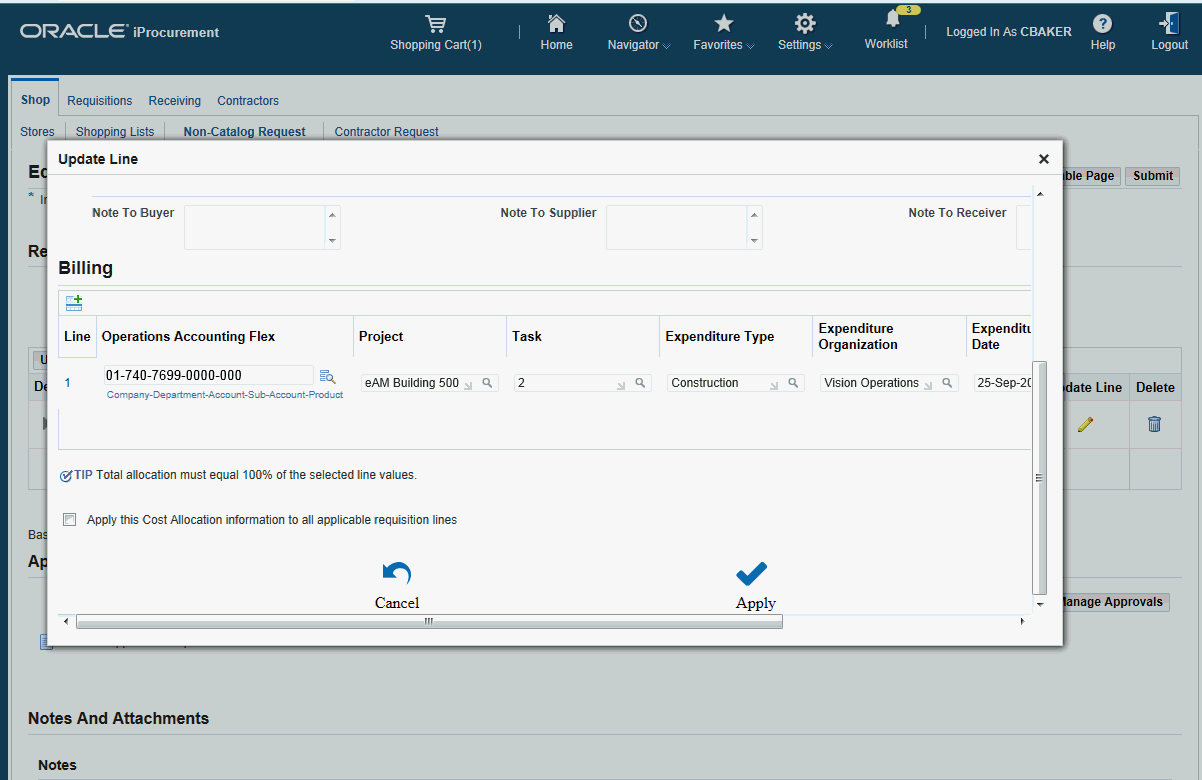Open the Favorites star menu
This screenshot has width=1202, height=780.
click(x=724, y=23)
